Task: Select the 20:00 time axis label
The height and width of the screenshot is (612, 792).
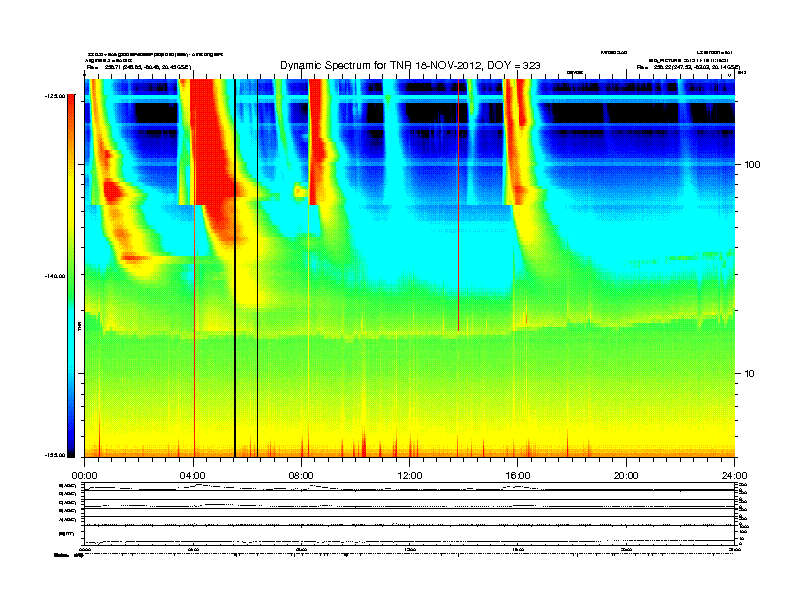Action: click(626, 476)
